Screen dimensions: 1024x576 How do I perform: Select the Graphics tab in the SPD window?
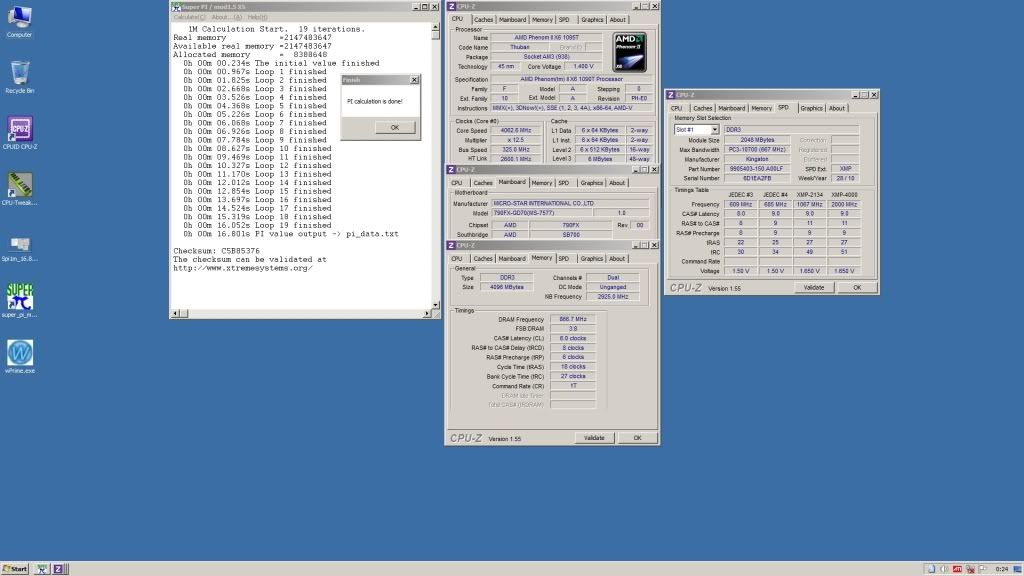(x=811, y=108)
